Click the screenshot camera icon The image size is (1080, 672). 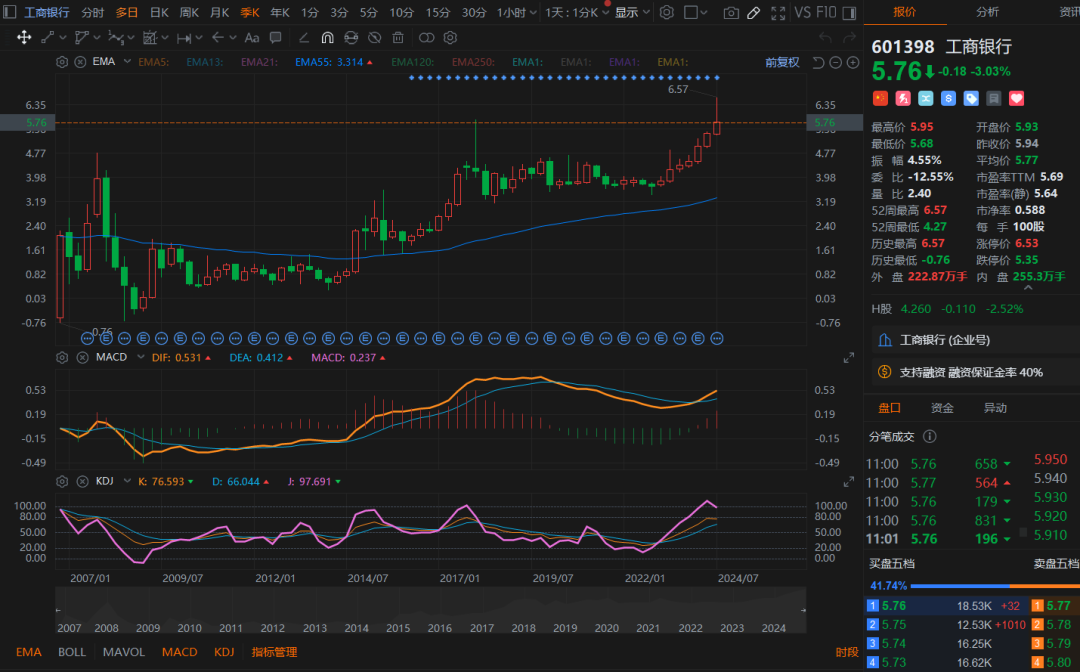731,13
